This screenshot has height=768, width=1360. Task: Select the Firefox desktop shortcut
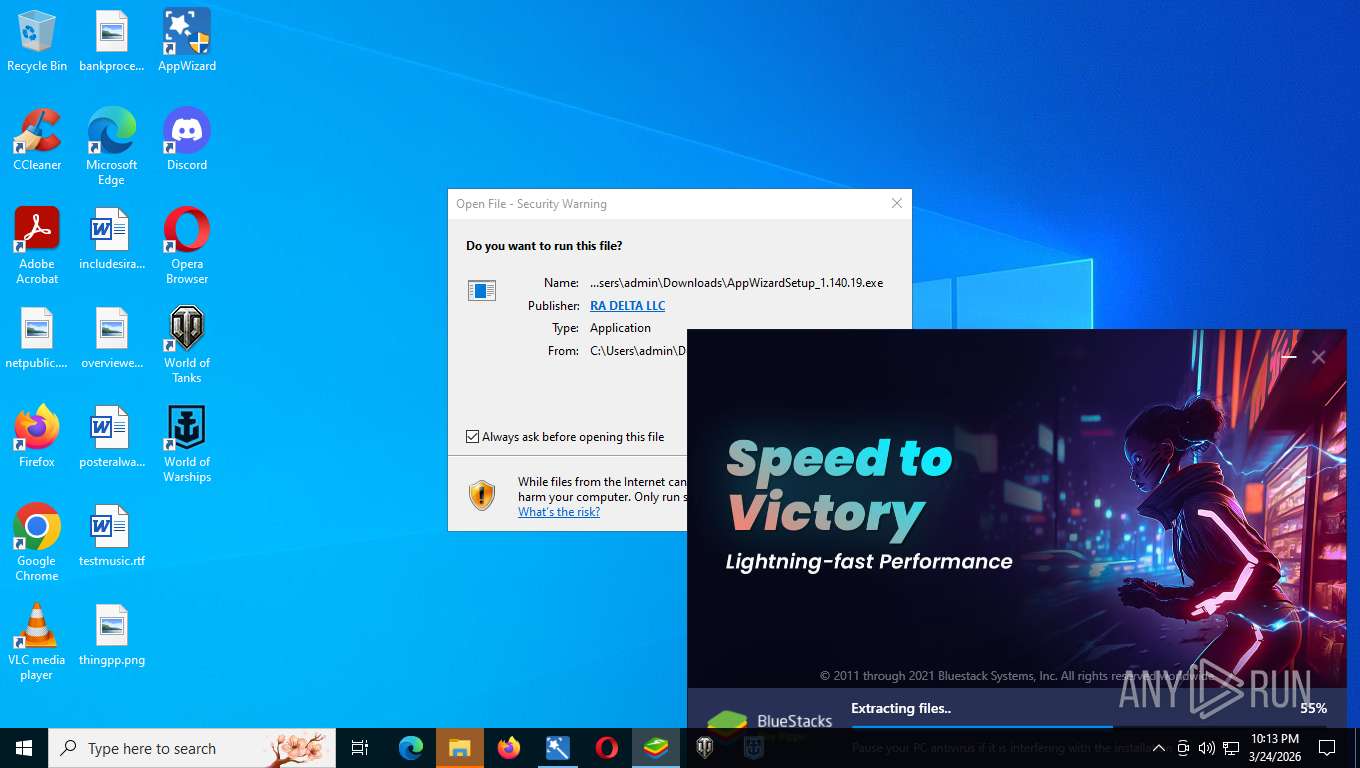click(37, 437)
